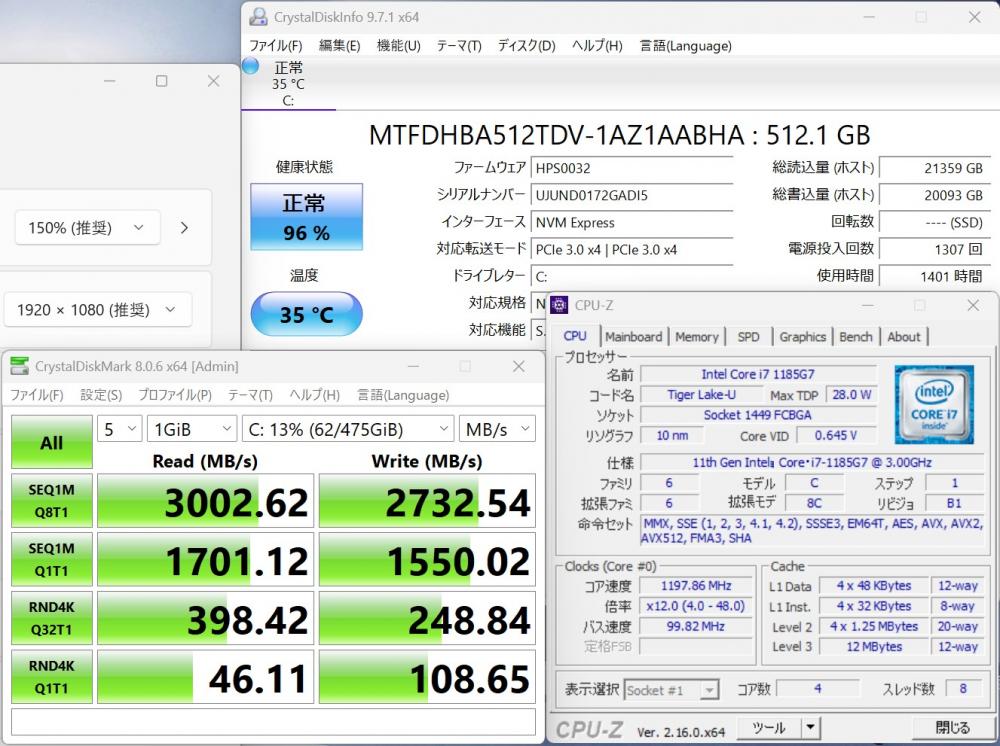Expand the 1GiB test size dropdown

(192, 429)
